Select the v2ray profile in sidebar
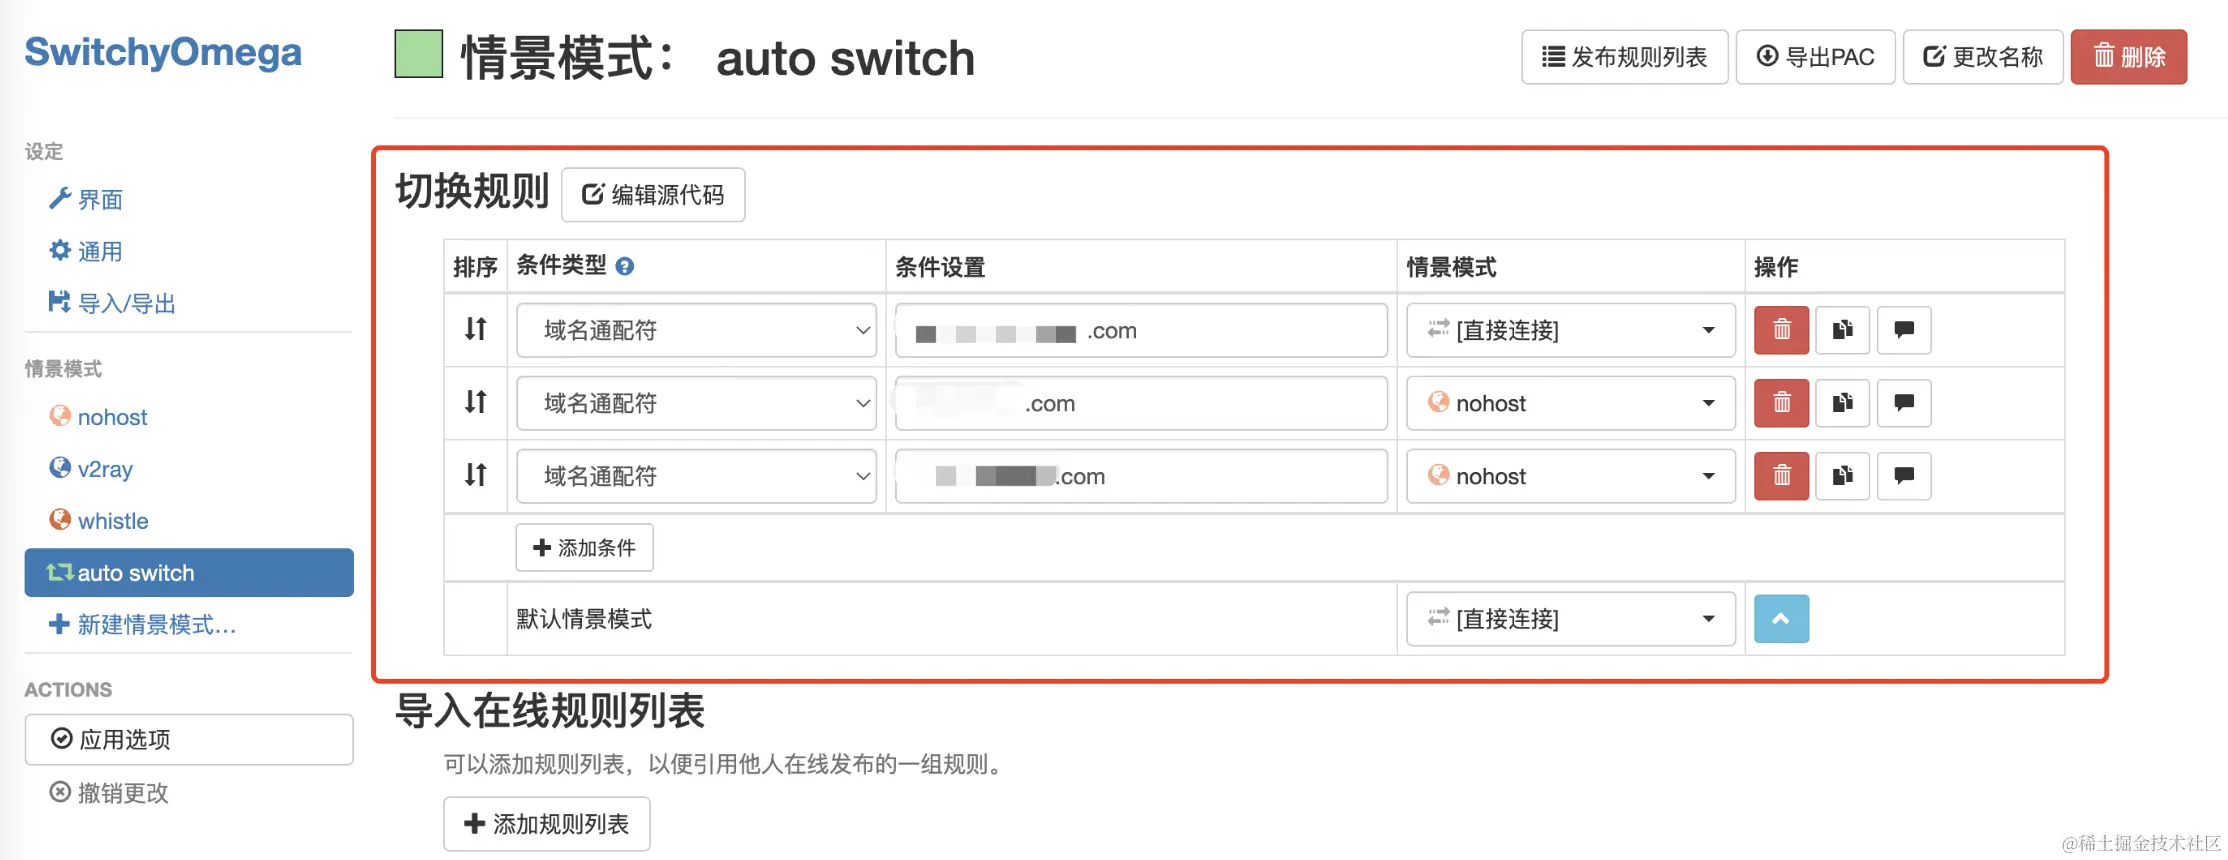Screen dimensions: 2228x860 [x=91, y=469]
